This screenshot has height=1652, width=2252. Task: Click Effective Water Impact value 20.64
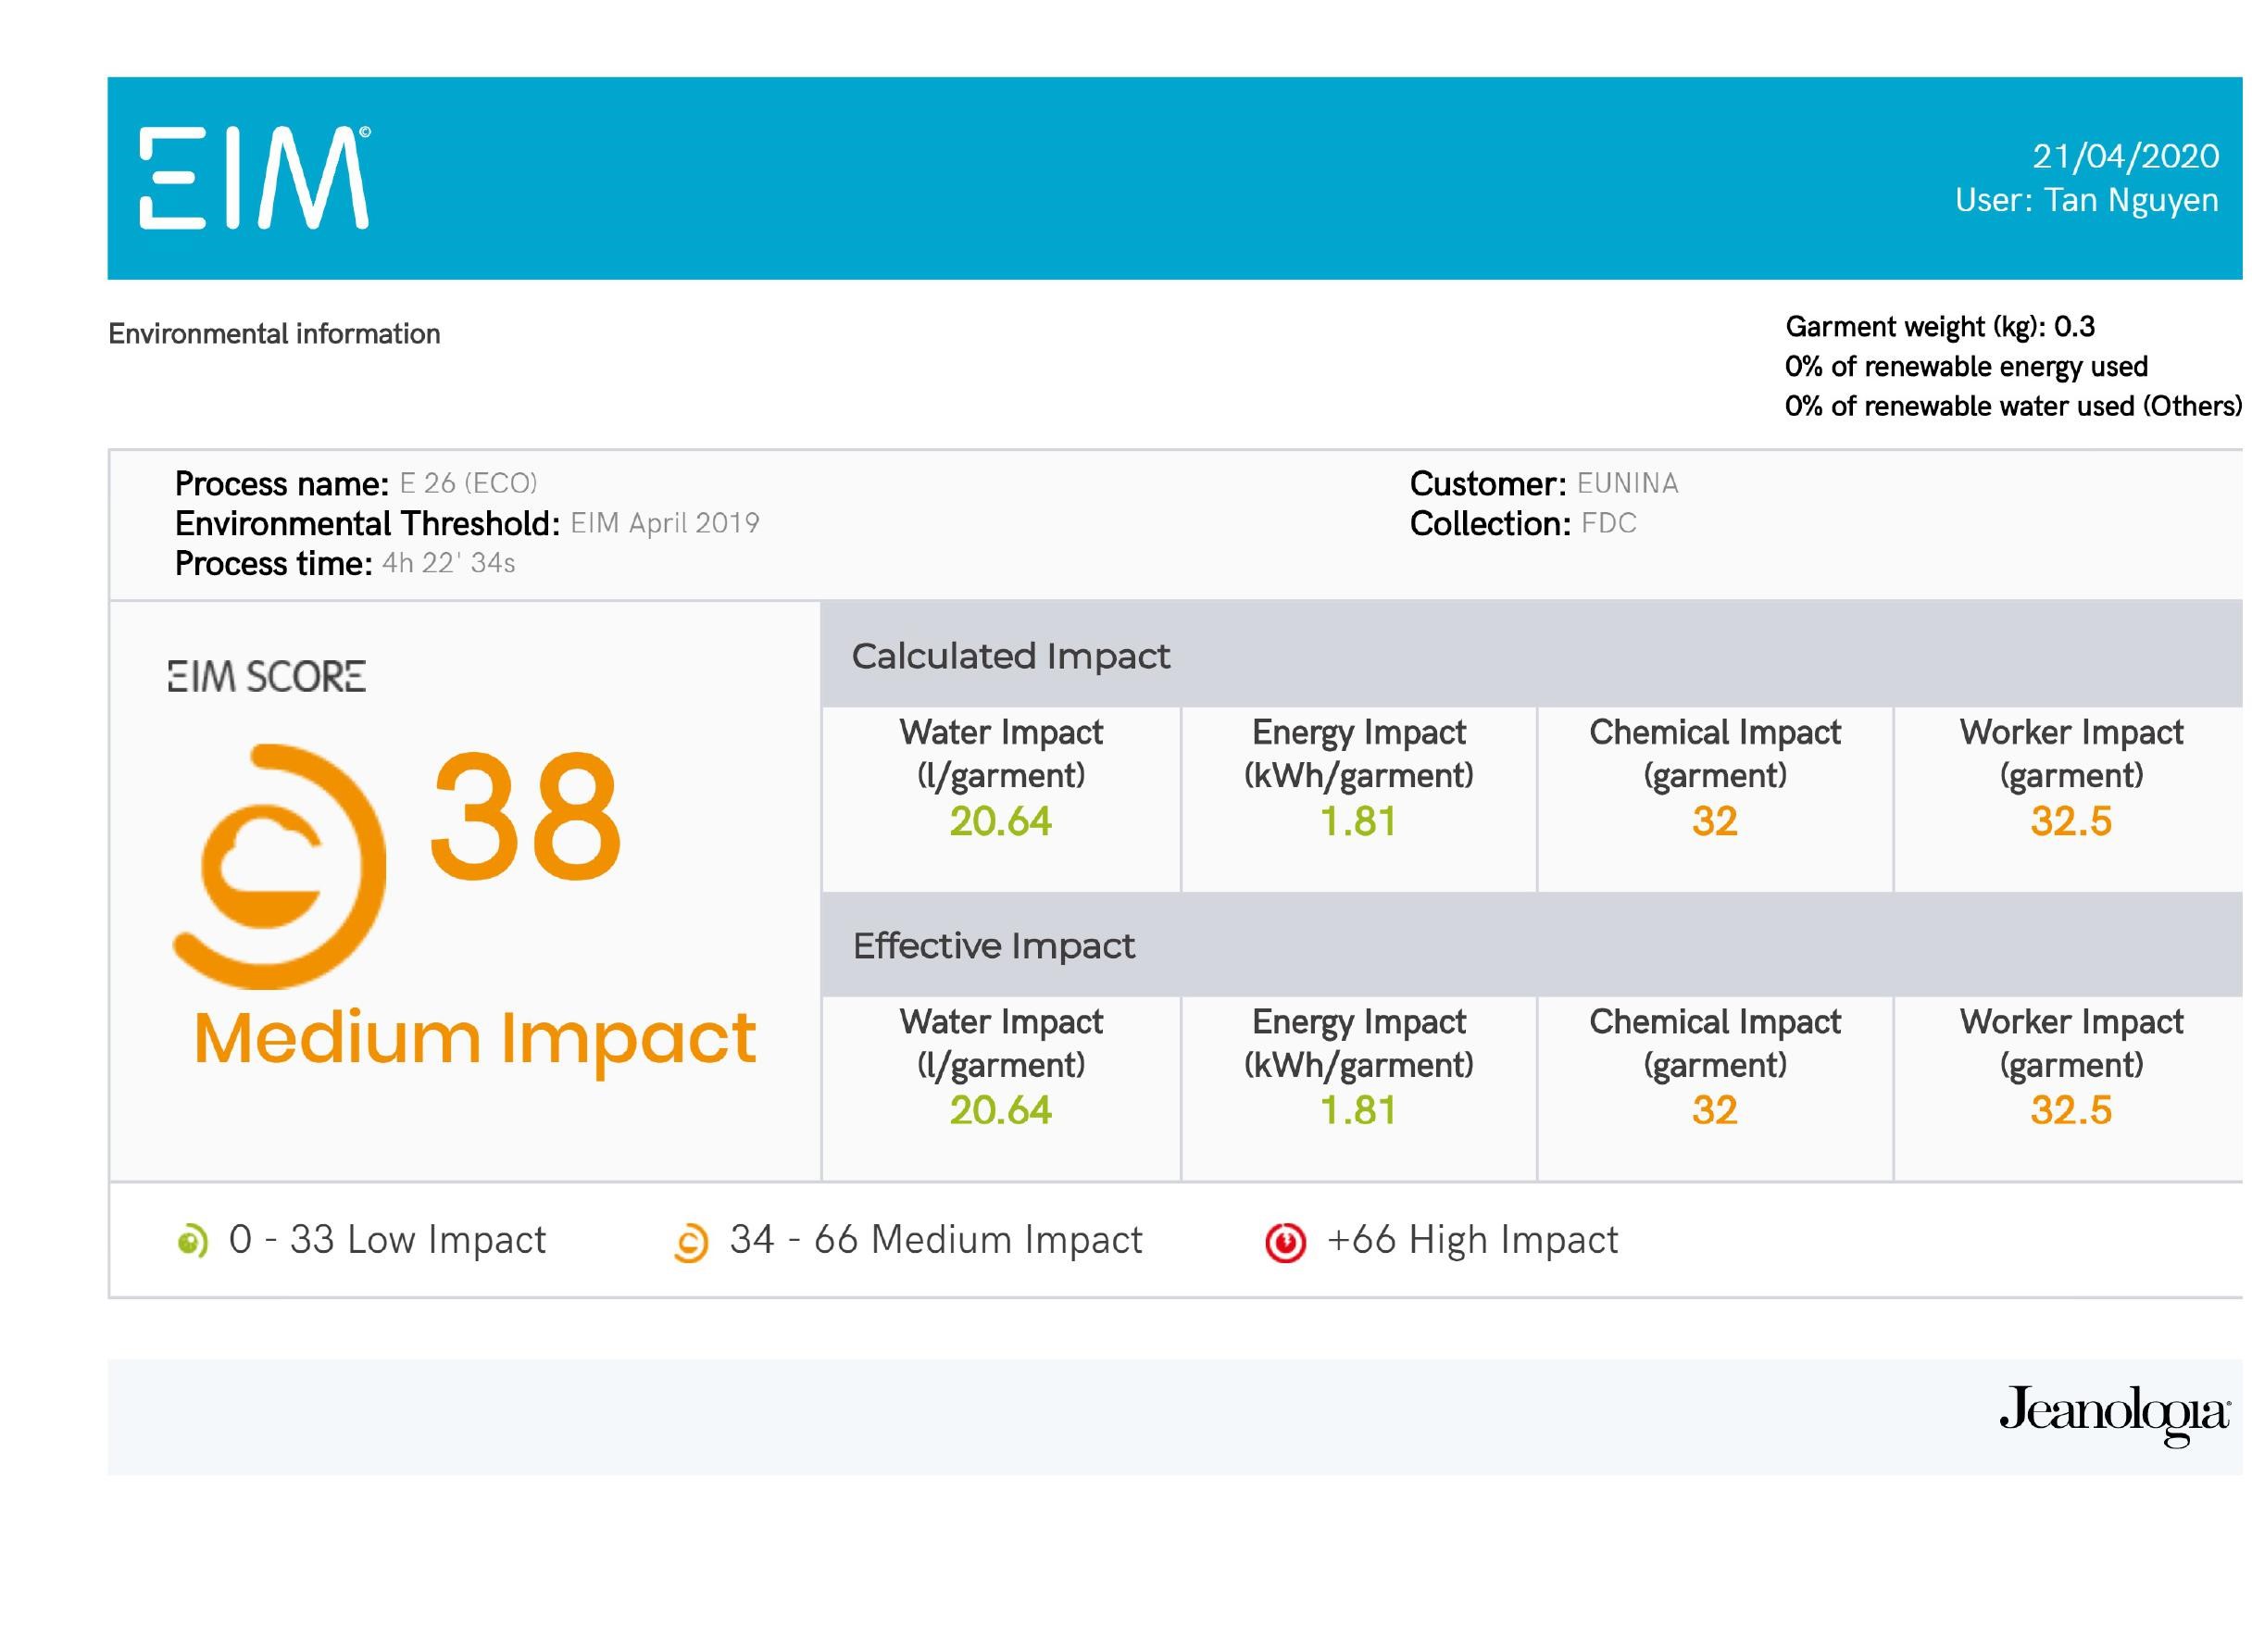point(1001,1110)
